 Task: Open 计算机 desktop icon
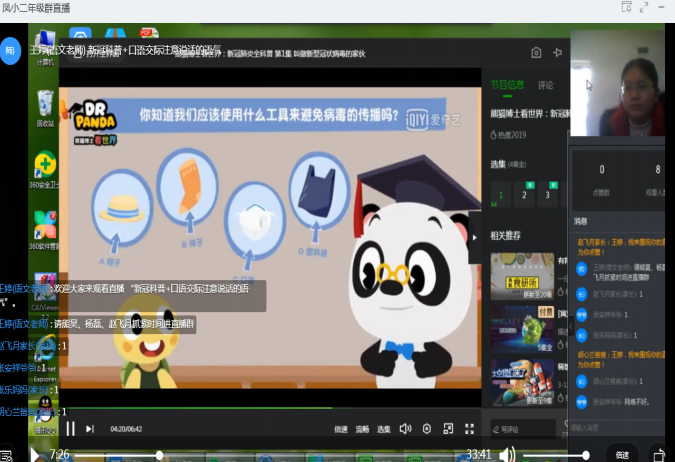pyautogui.click(x=45, y=48)
